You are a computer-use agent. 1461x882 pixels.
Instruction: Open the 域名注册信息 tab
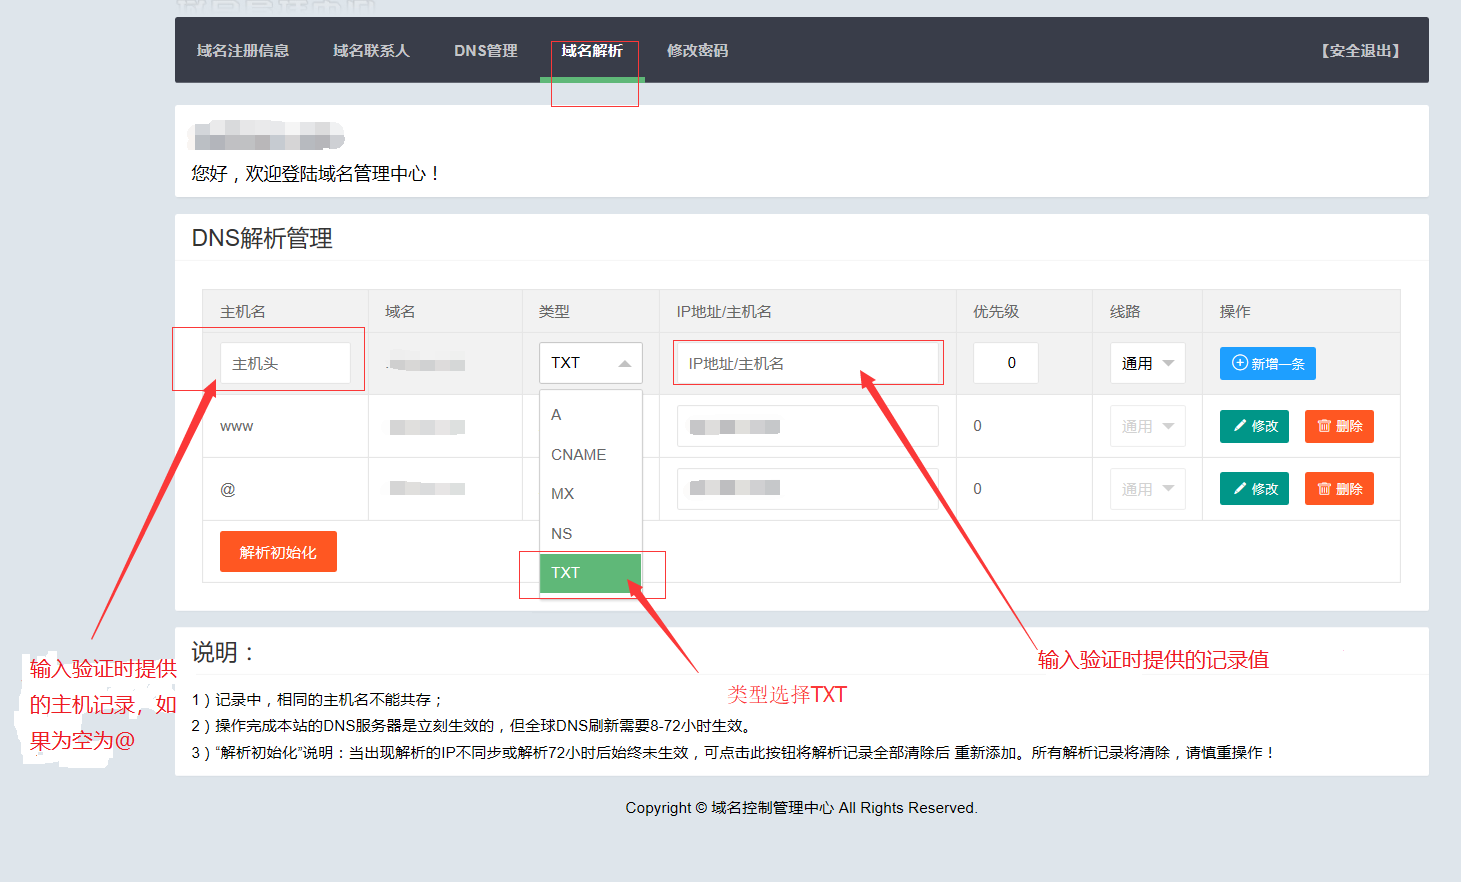tap(243, 51)
